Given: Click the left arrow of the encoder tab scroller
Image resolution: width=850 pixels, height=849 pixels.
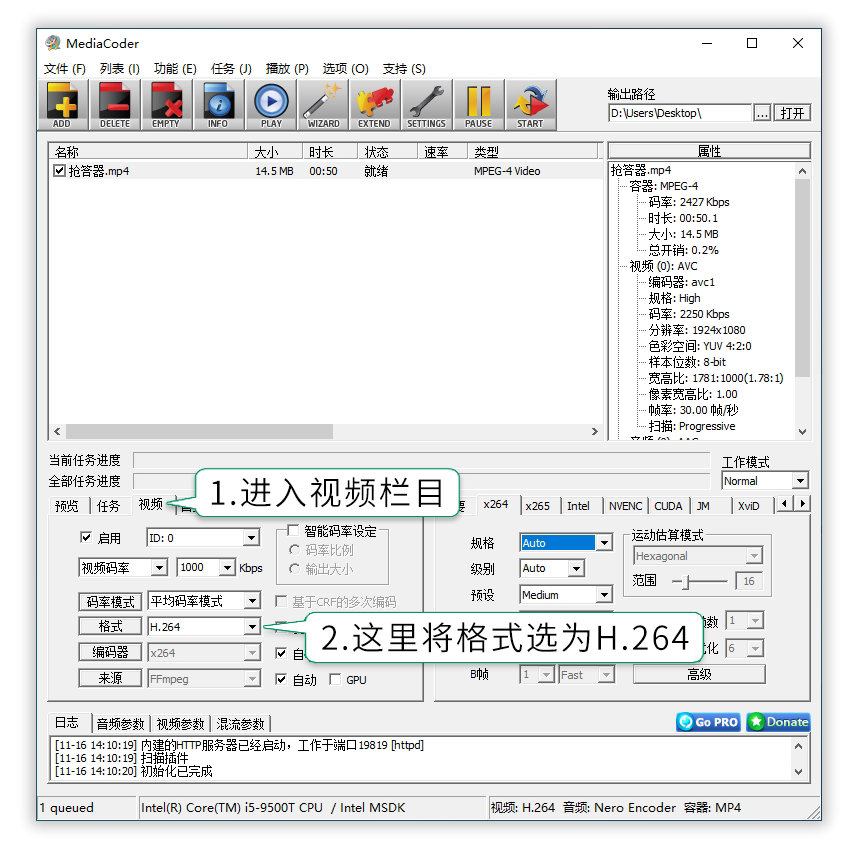Looking at the screenshot, I should pyautogui.click(x=784, y=504).
